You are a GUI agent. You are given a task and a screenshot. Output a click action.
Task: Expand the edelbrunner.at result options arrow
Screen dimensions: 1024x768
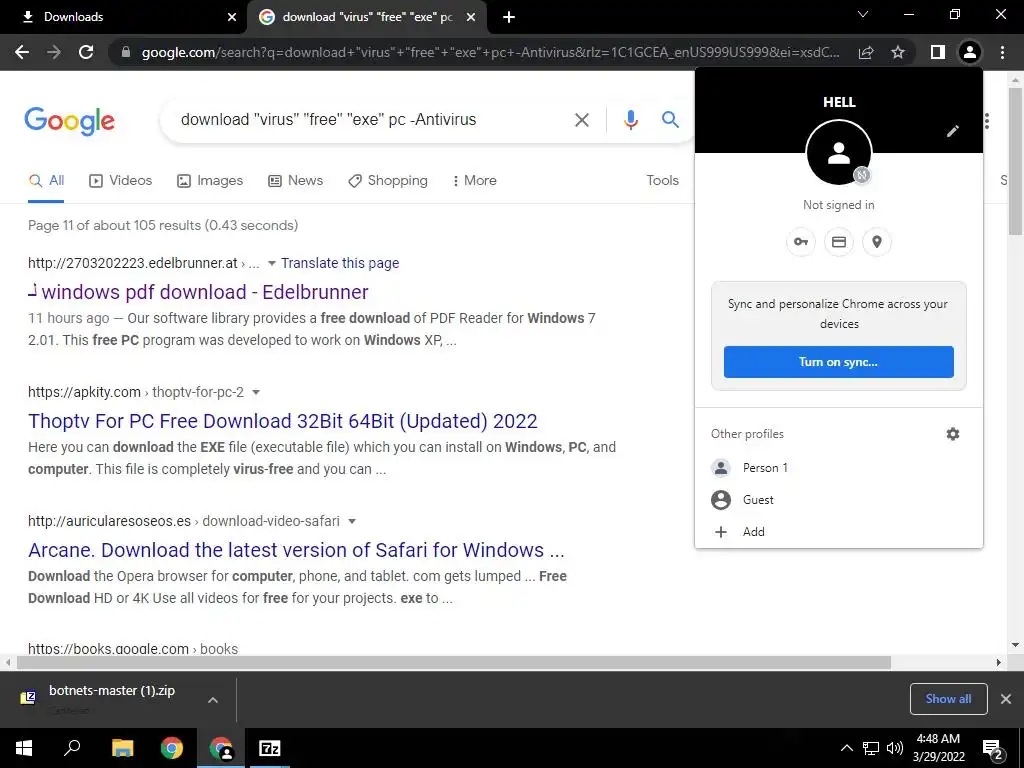coord(272,263)
